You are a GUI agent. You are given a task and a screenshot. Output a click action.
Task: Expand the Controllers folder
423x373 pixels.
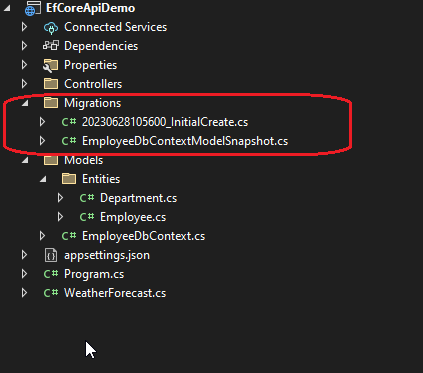tap(24, 84)
